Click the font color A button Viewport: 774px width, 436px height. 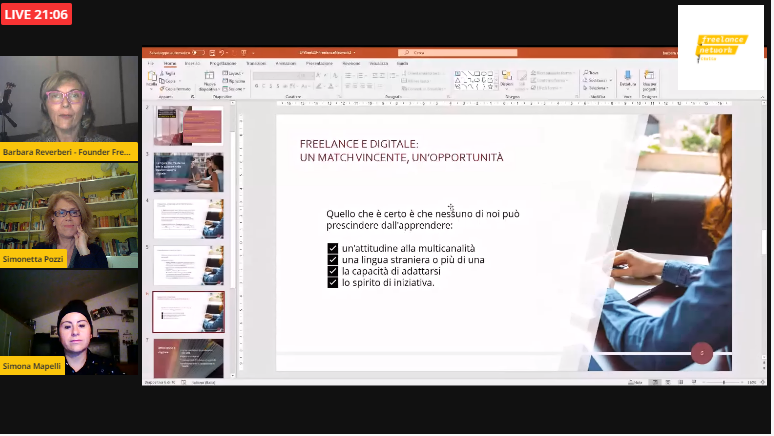click(331, 86)
